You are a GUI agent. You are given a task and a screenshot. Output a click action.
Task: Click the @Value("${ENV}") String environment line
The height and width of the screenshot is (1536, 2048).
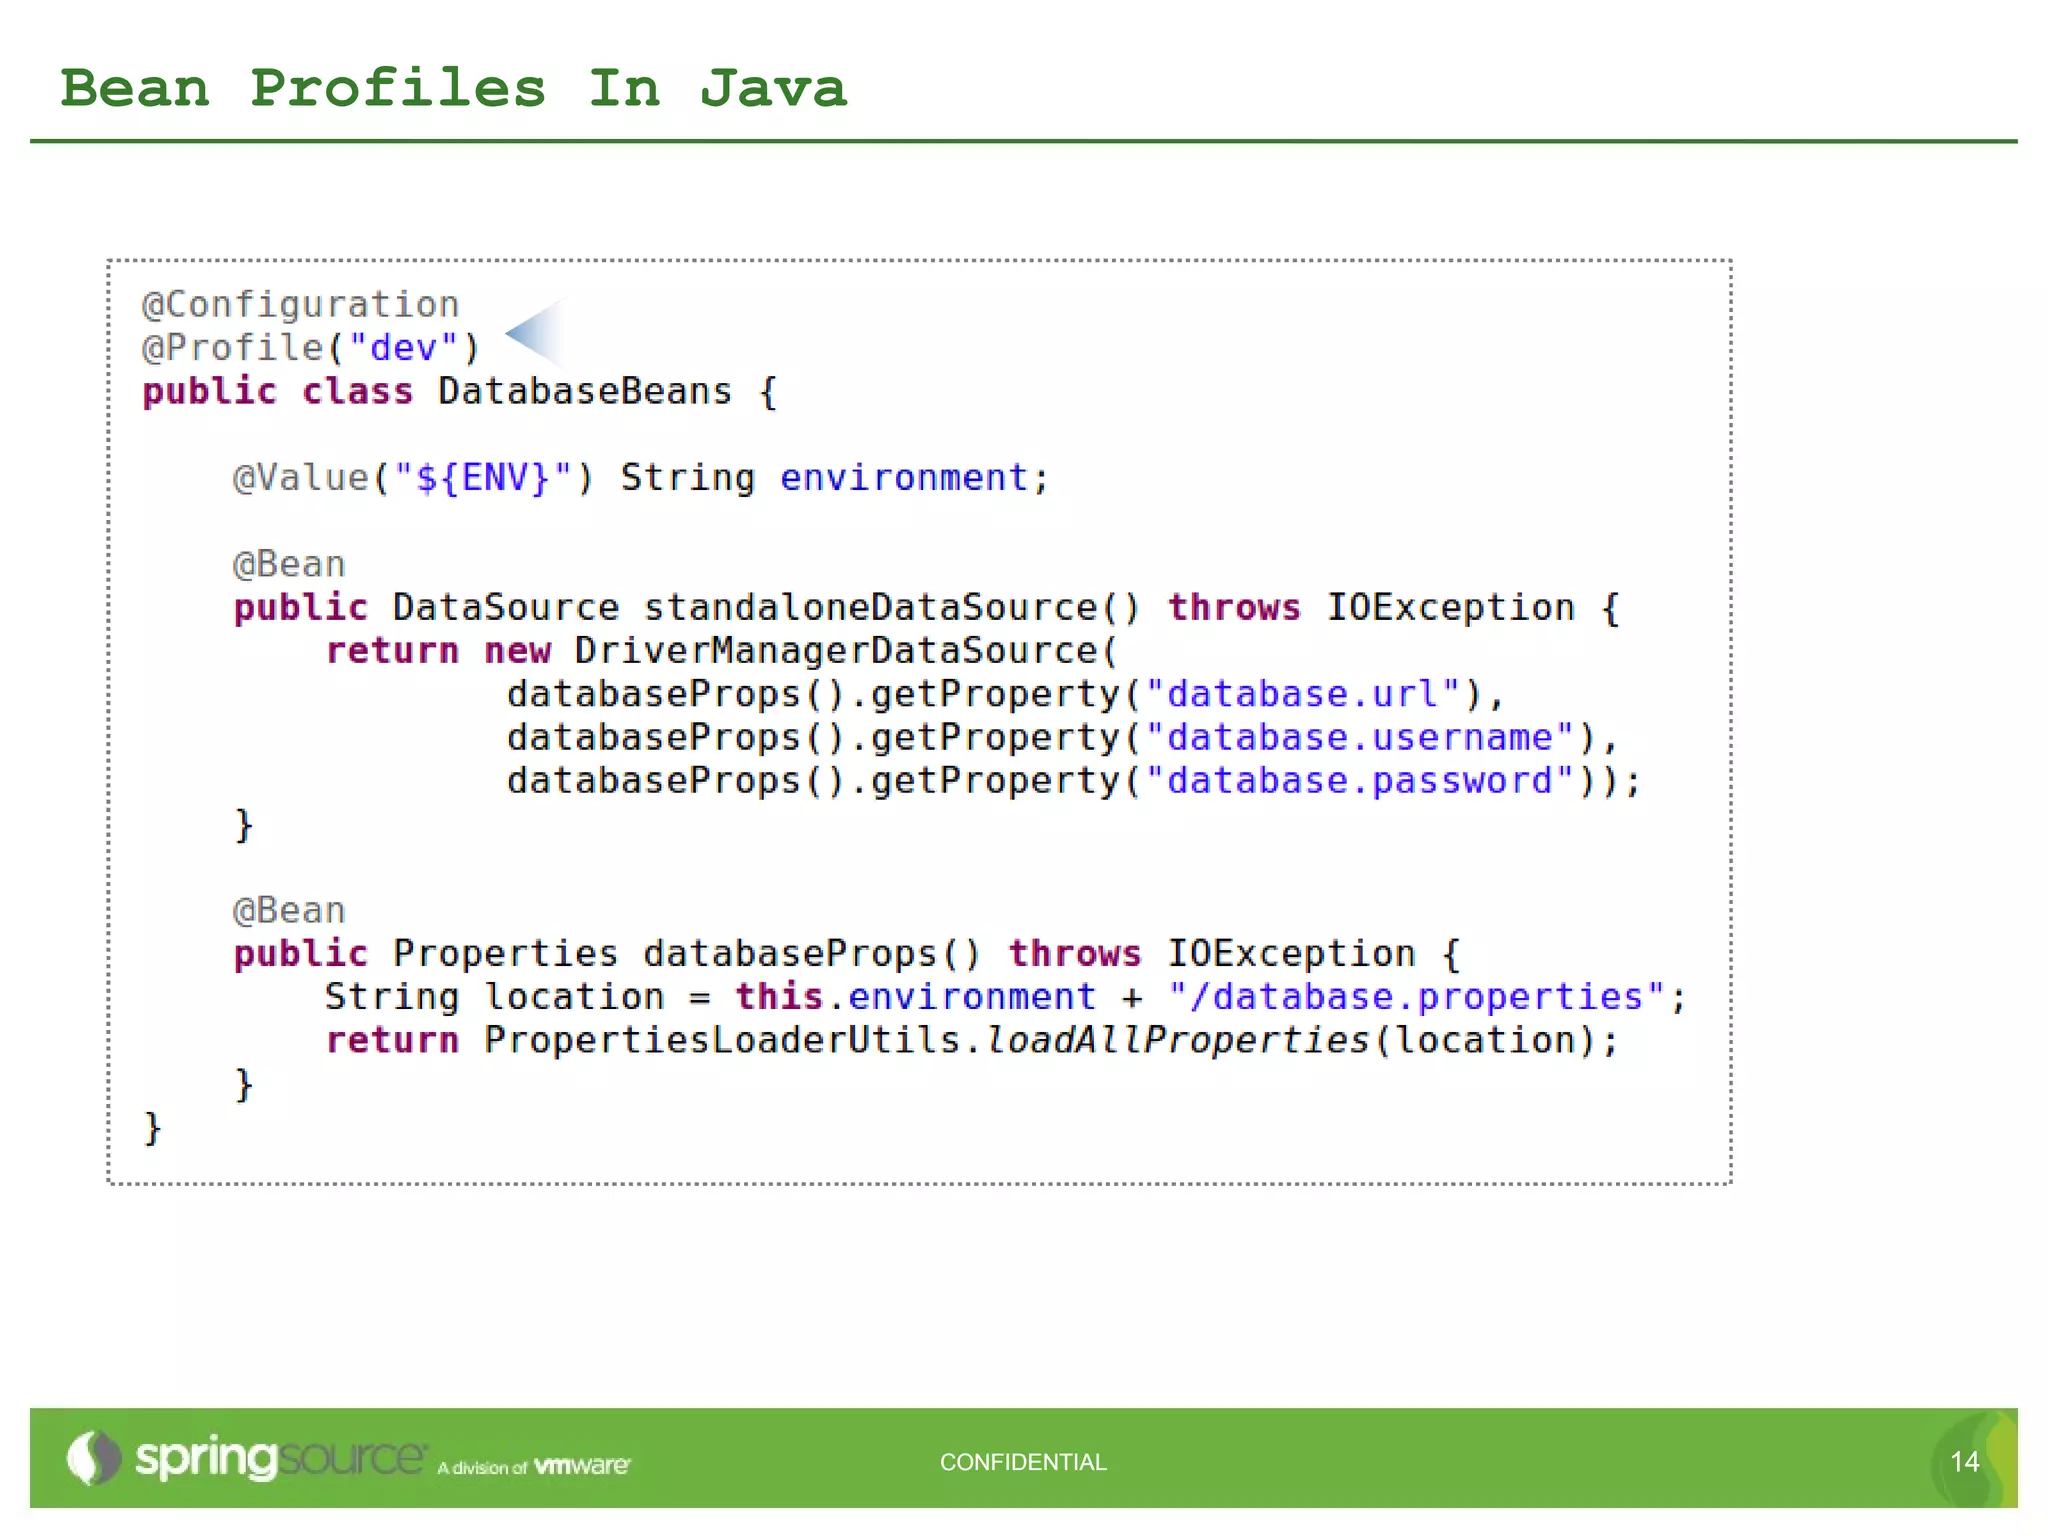[641, 478]
